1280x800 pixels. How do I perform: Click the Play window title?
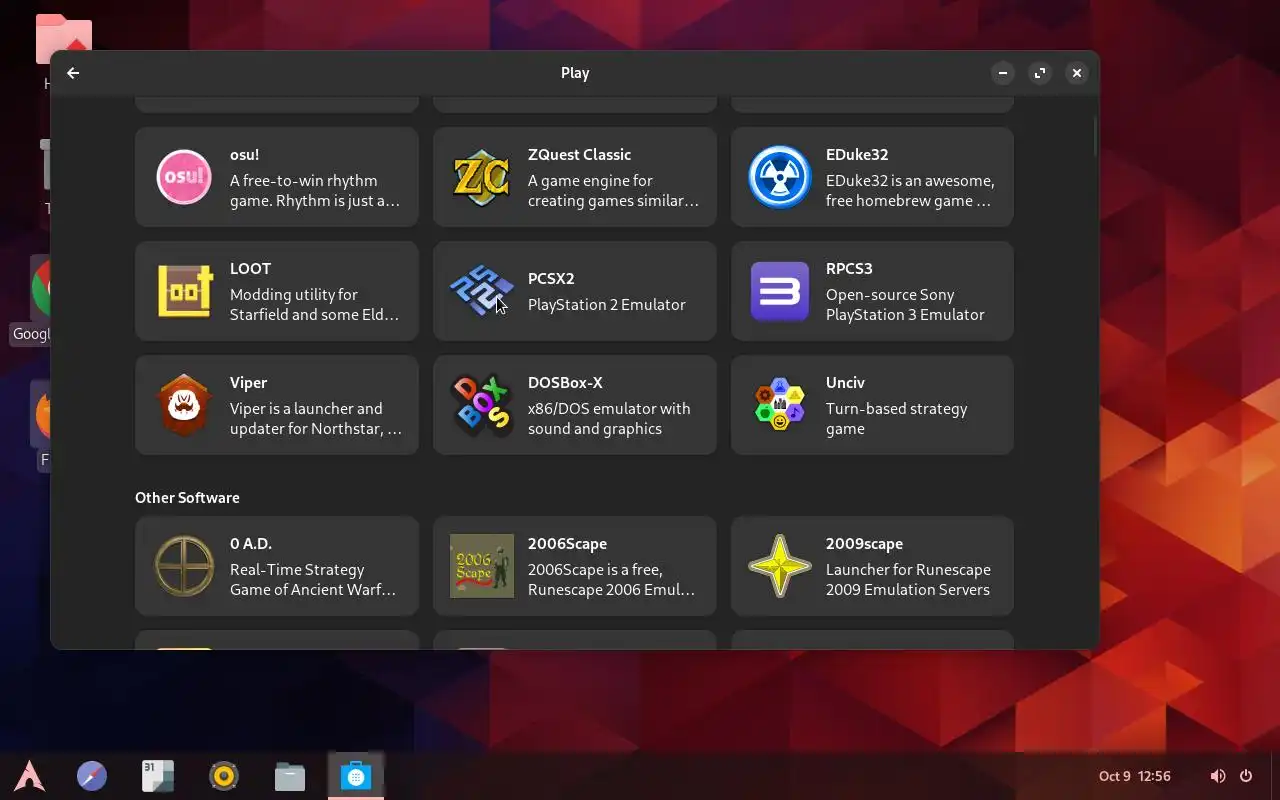(575, 73)
